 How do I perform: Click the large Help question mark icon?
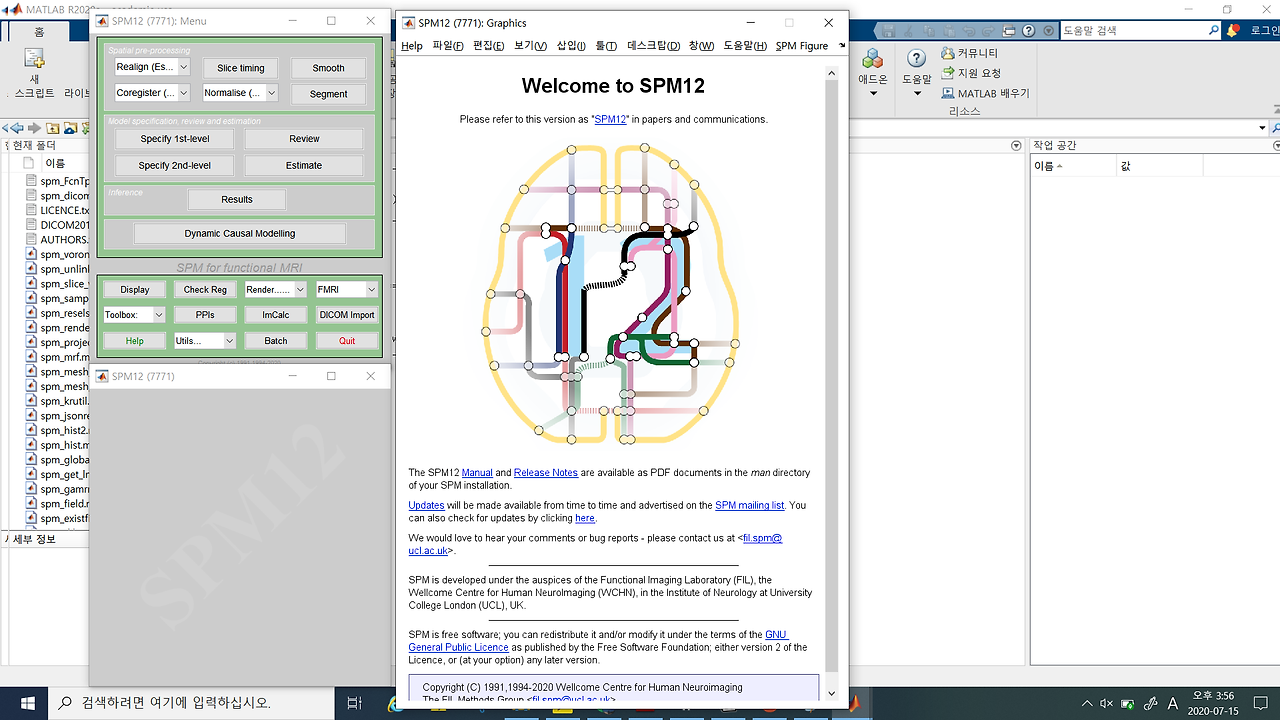tap(916, 59)
